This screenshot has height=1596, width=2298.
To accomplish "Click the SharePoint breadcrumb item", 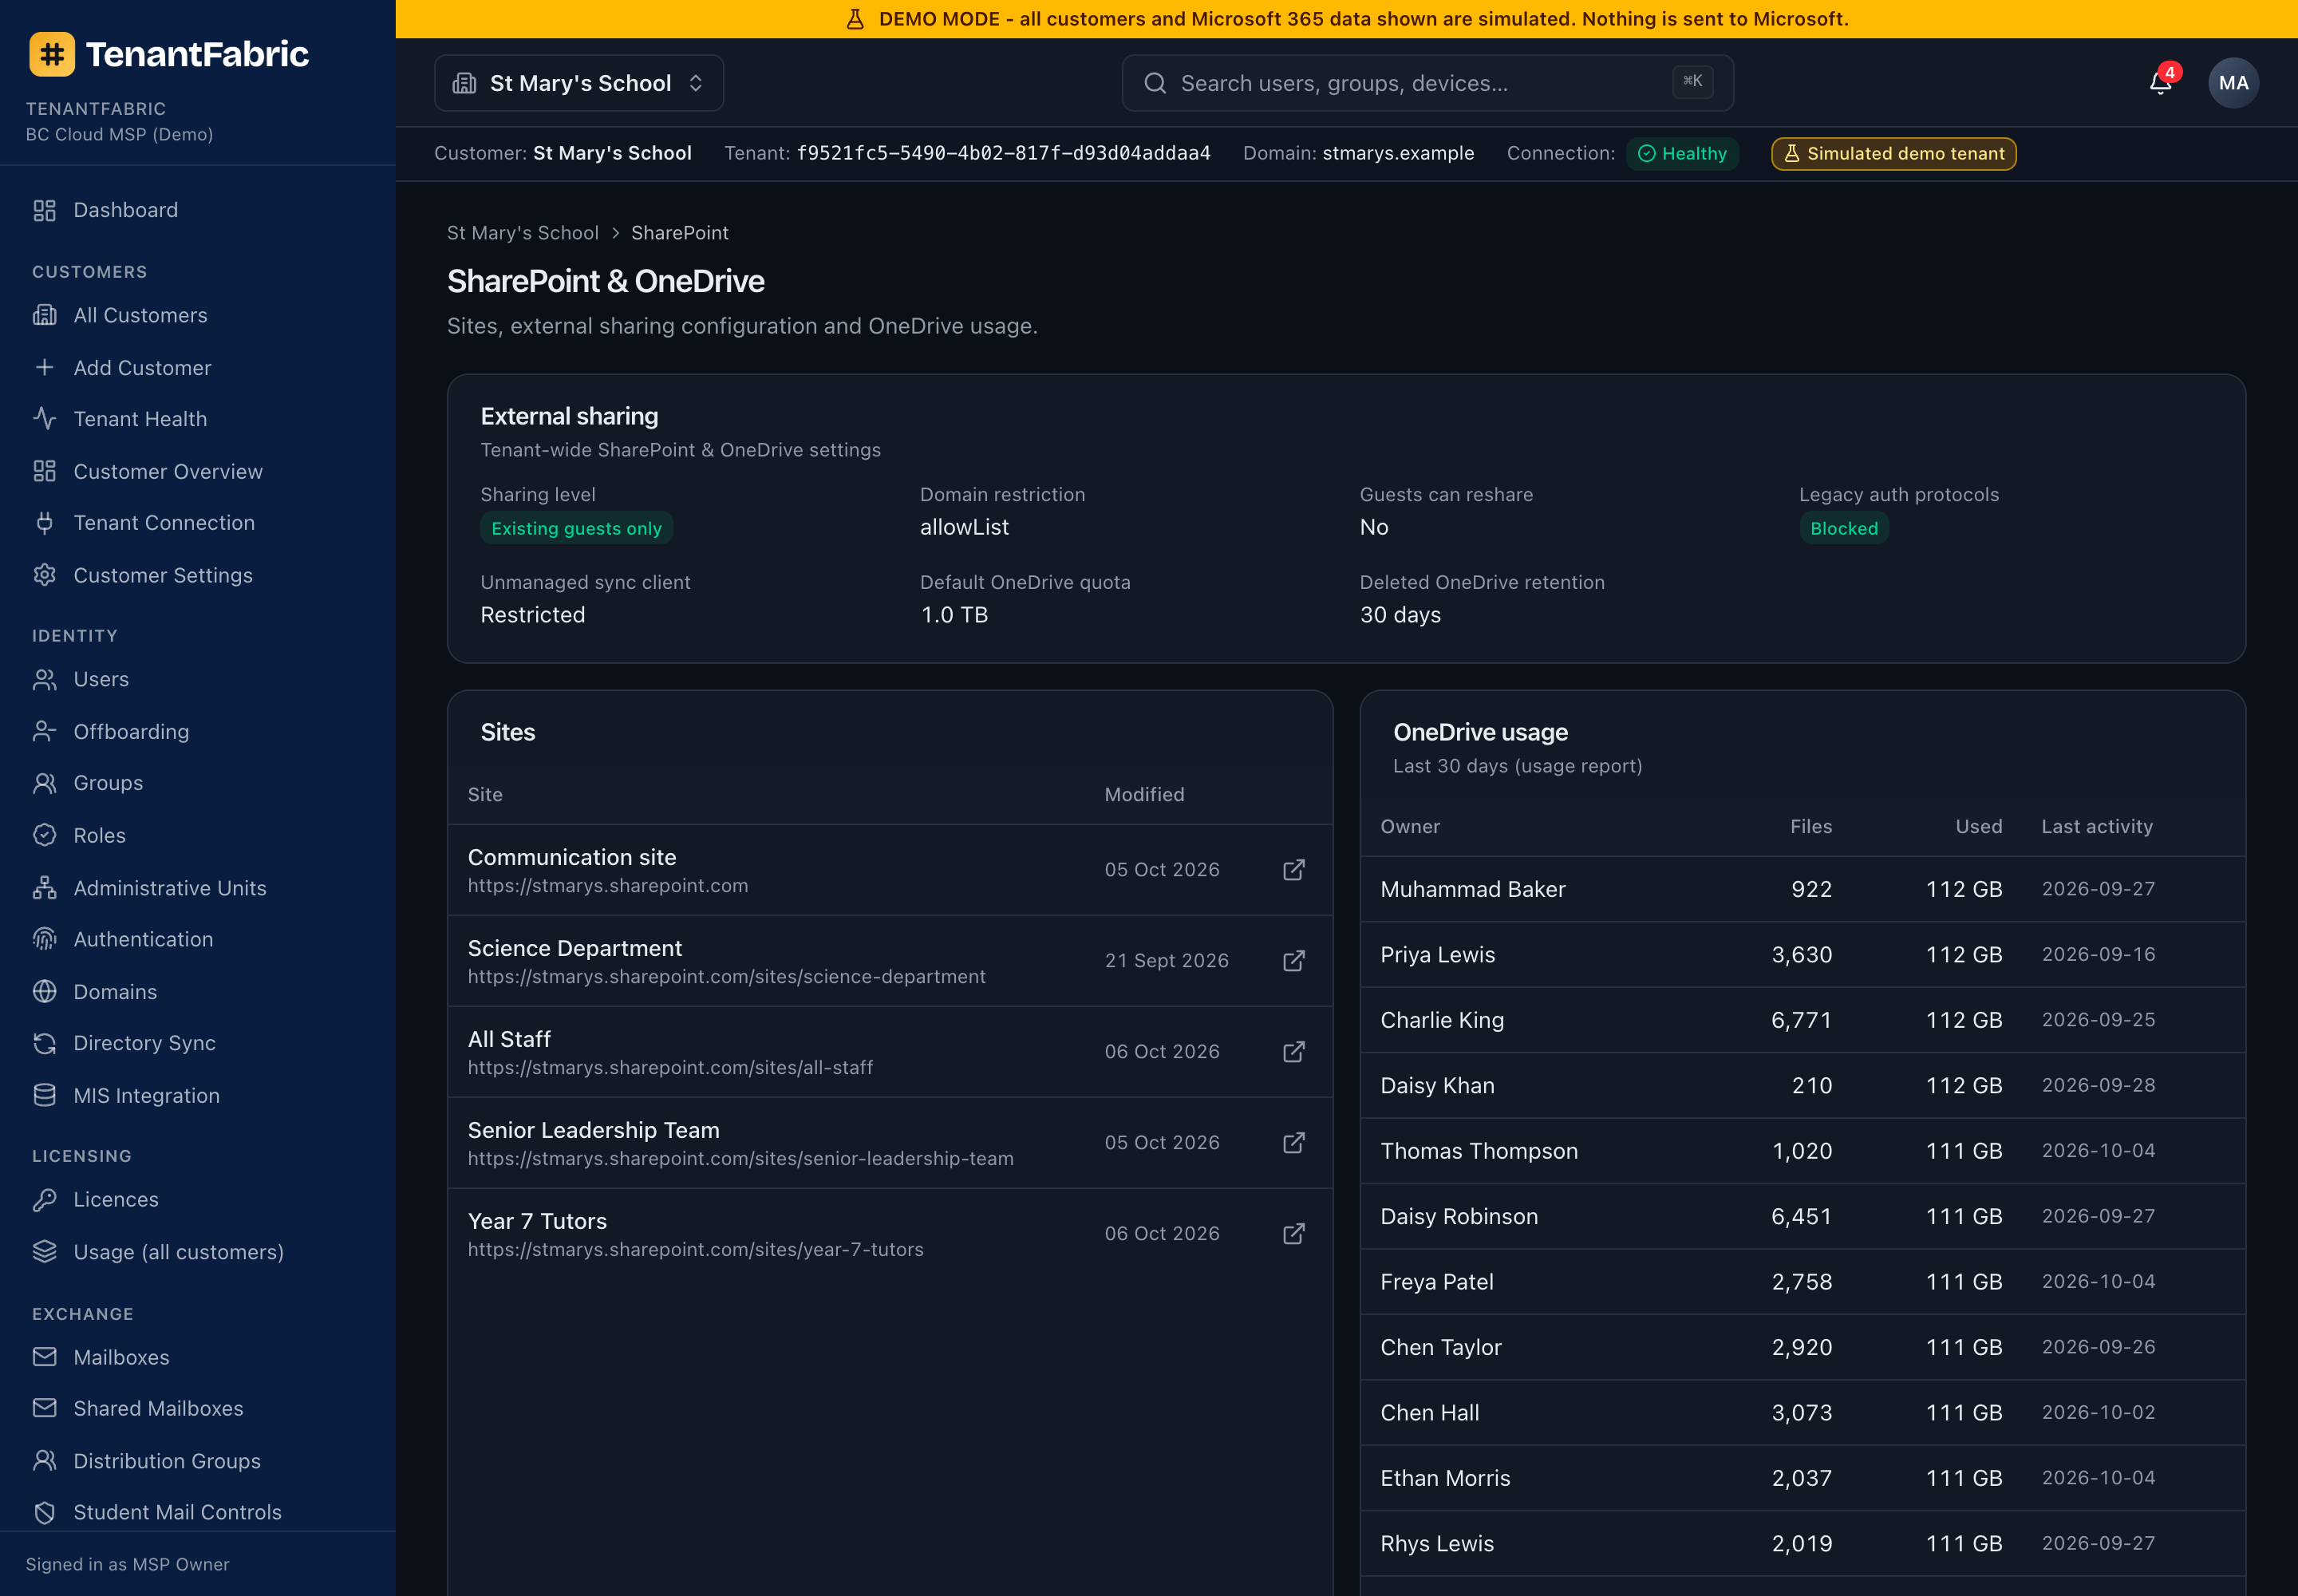I will pyautogui.click(x=679, y=233).
